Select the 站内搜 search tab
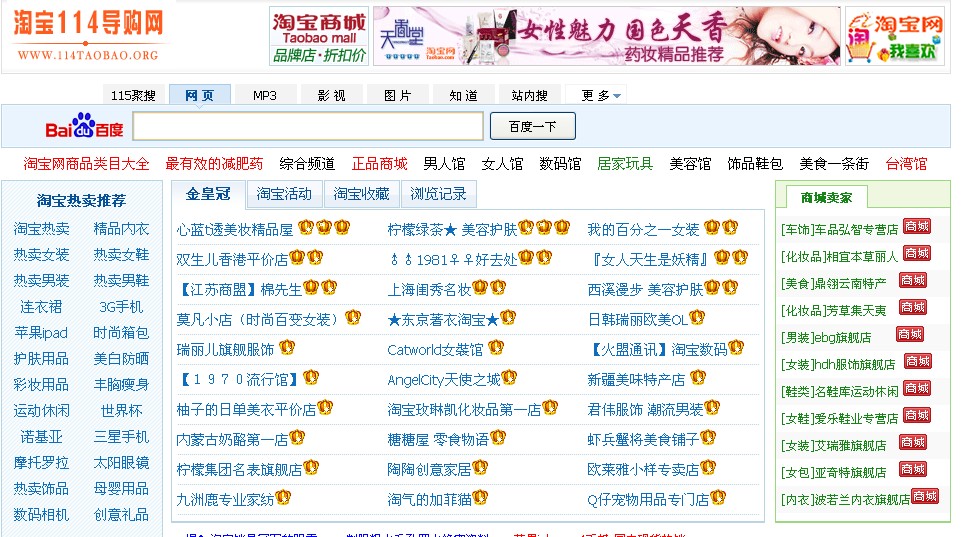Screen dimensions: 962x537 point(529,95)
